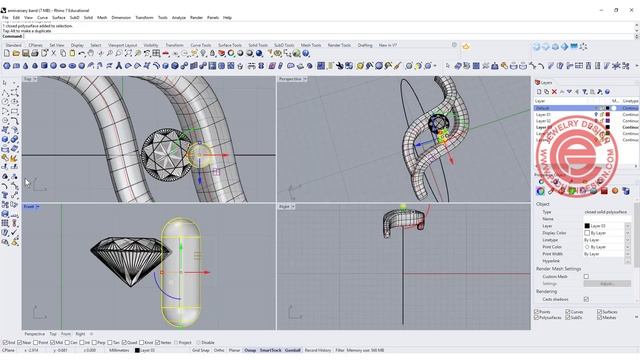Open the Perspective viewport title dropdown
The height and width of the screenshot is (360, 640).
click(305, 79)
